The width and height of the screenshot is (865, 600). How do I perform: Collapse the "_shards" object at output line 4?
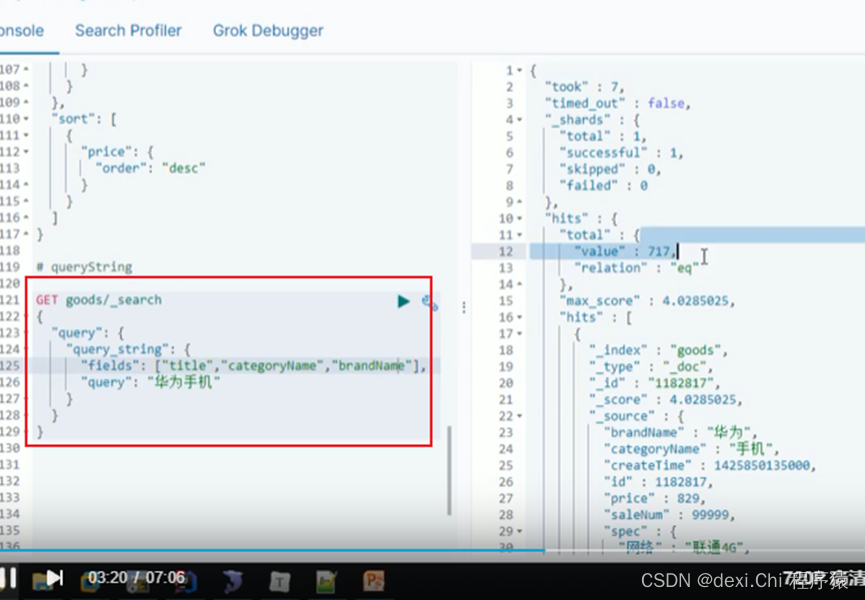pos(520,120)
